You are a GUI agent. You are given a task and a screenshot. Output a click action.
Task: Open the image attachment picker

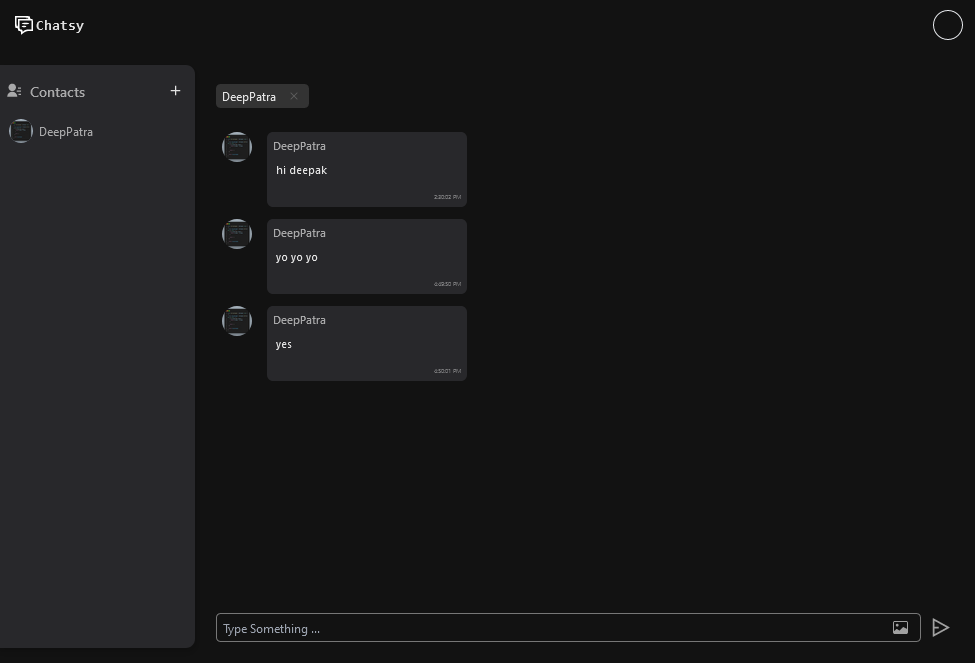tap(900, 627)
